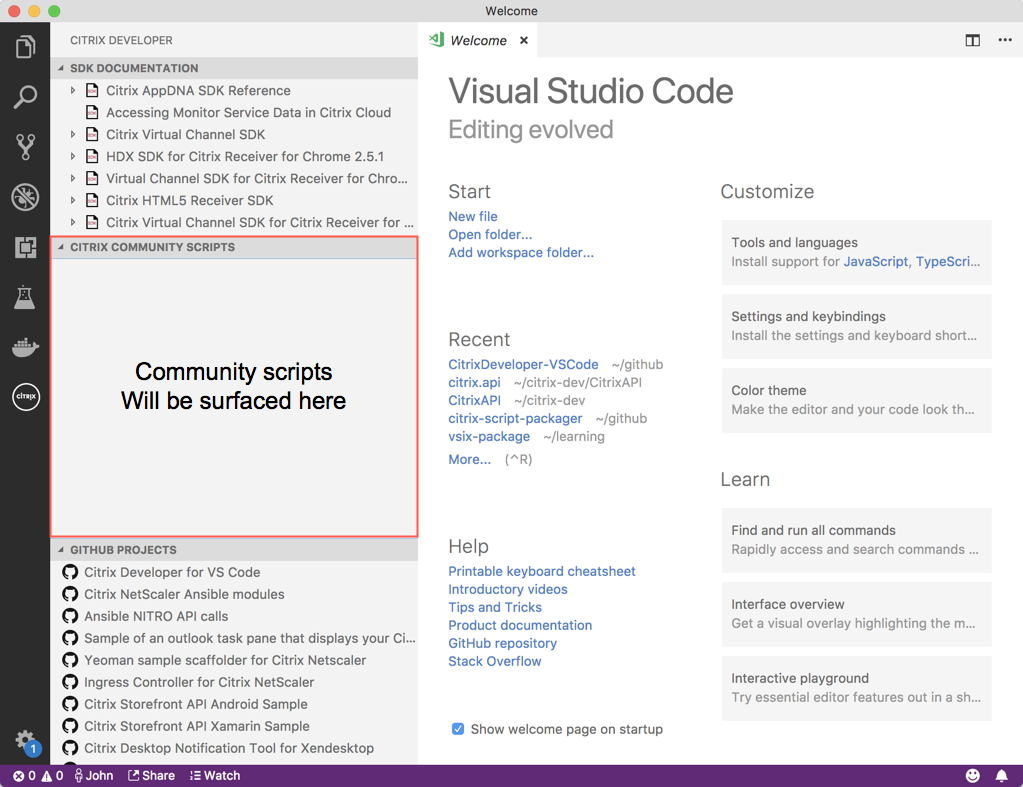
Task: Open the Explorer view in activity bar
Action: (25, 47)
